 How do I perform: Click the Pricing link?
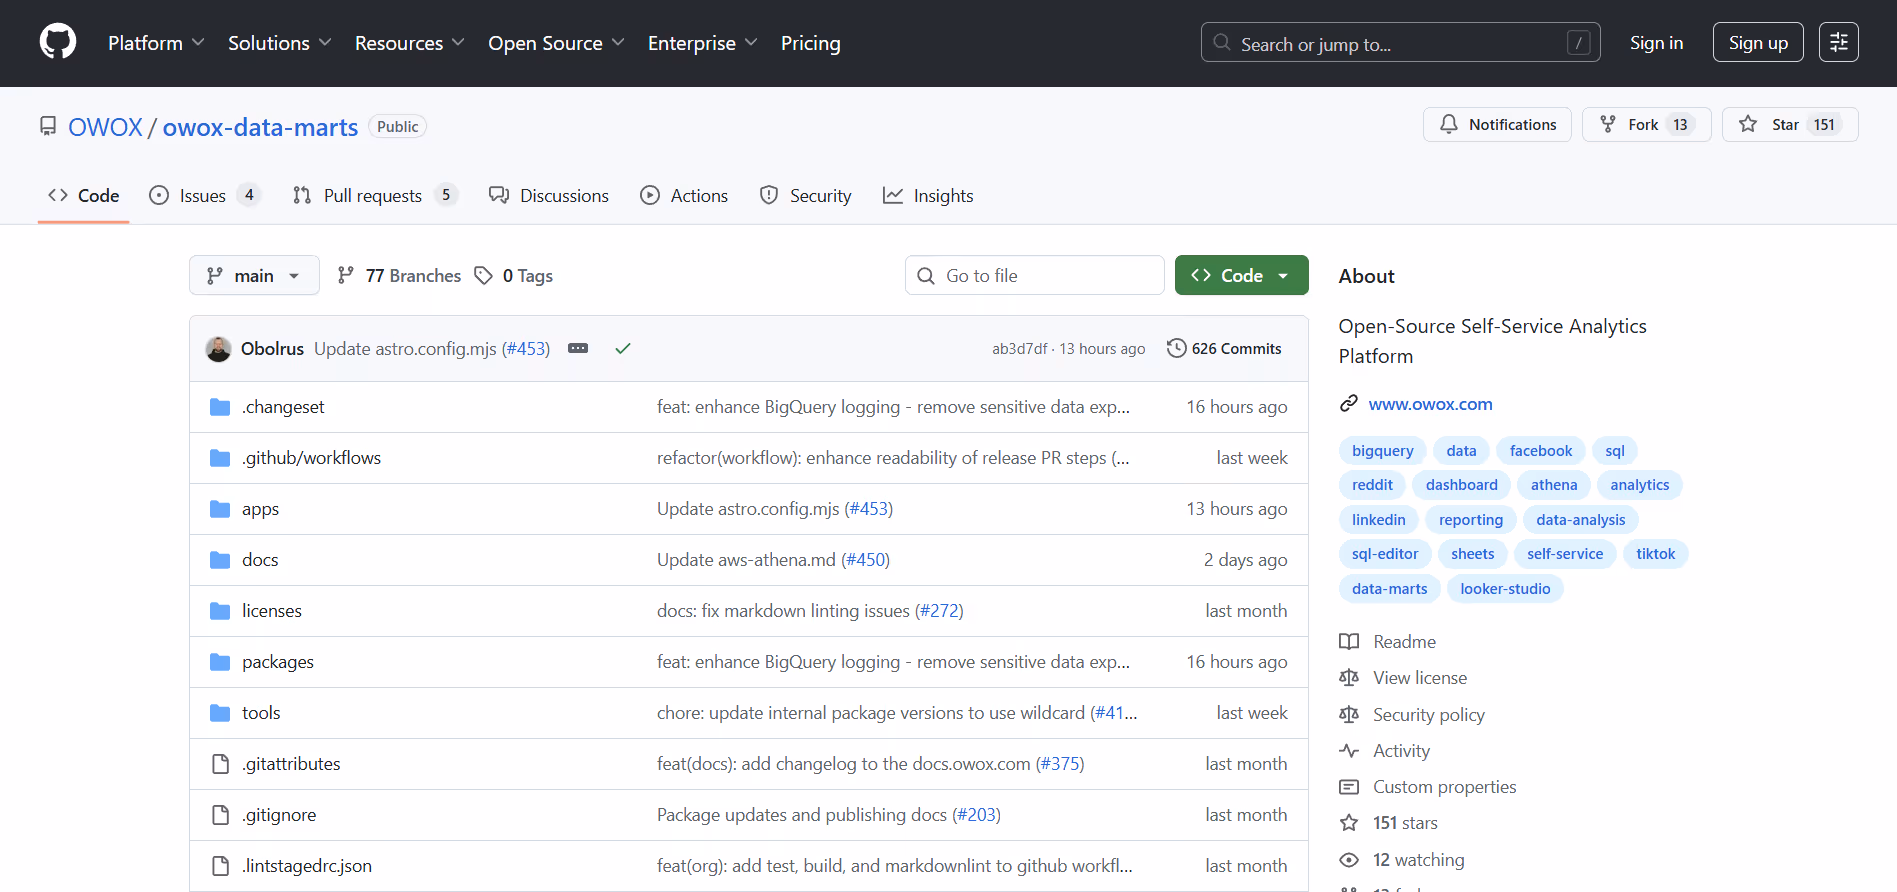point(811,43)
